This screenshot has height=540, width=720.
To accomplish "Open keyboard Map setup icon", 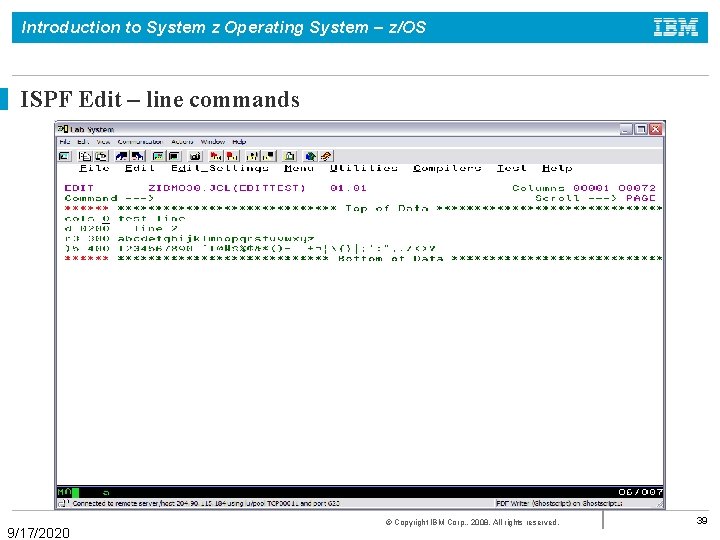I will pos(195,156).
